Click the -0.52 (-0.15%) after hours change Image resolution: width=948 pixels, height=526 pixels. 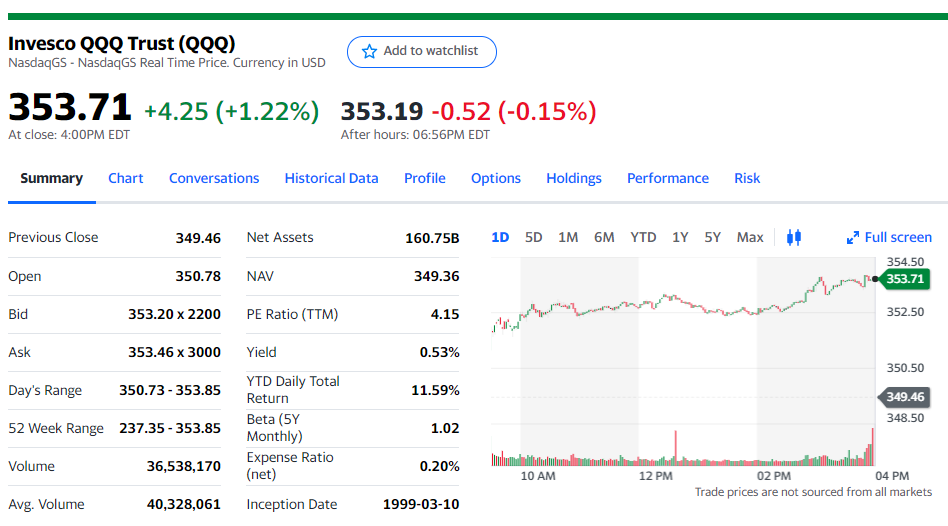click(514, 111)
